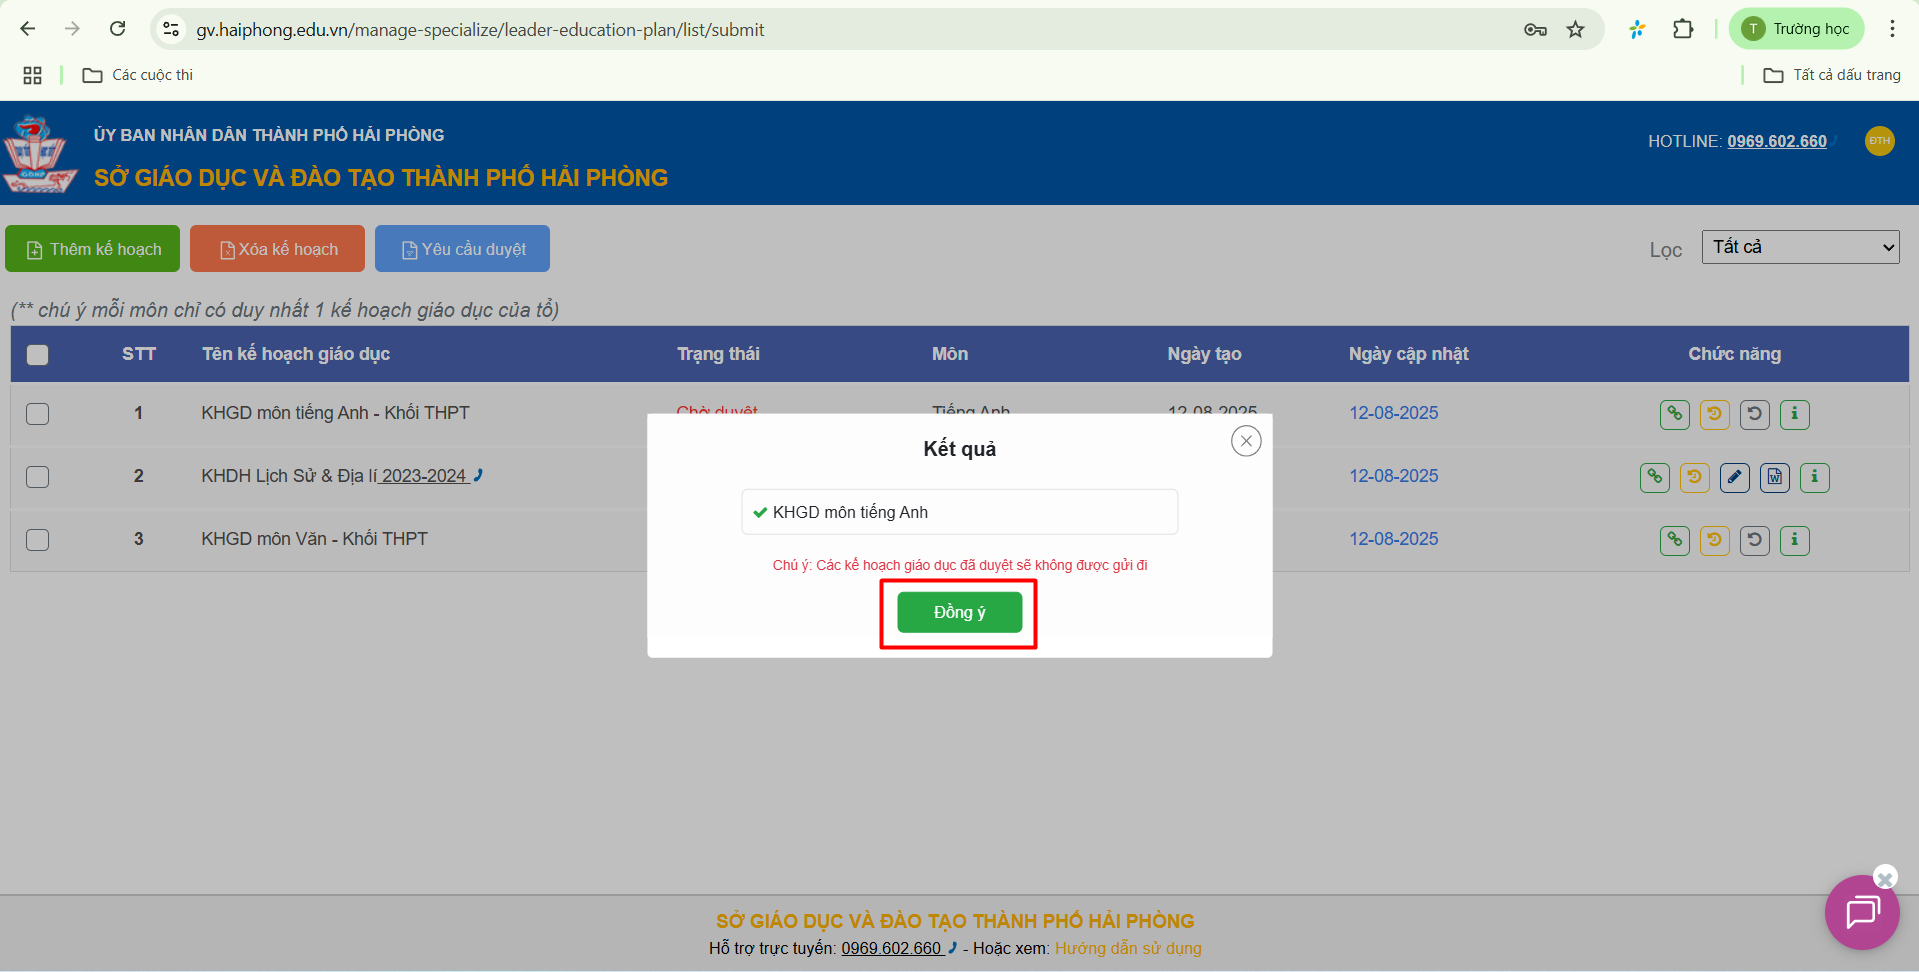Click Word export icon in row 2
The width and height of the screenshot is (1919, 972).
click(1774, 477)
